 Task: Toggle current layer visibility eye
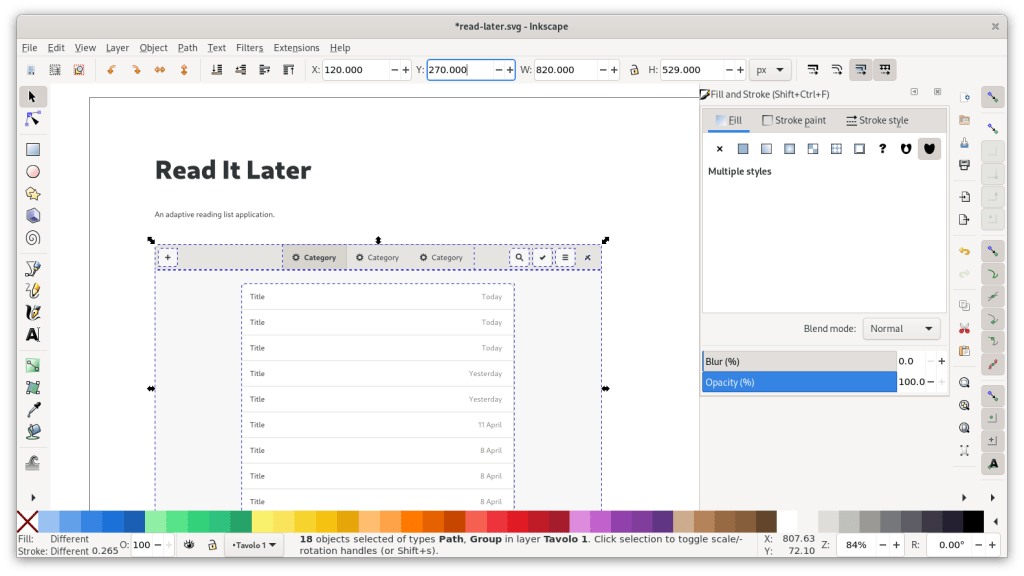[188, 545]
